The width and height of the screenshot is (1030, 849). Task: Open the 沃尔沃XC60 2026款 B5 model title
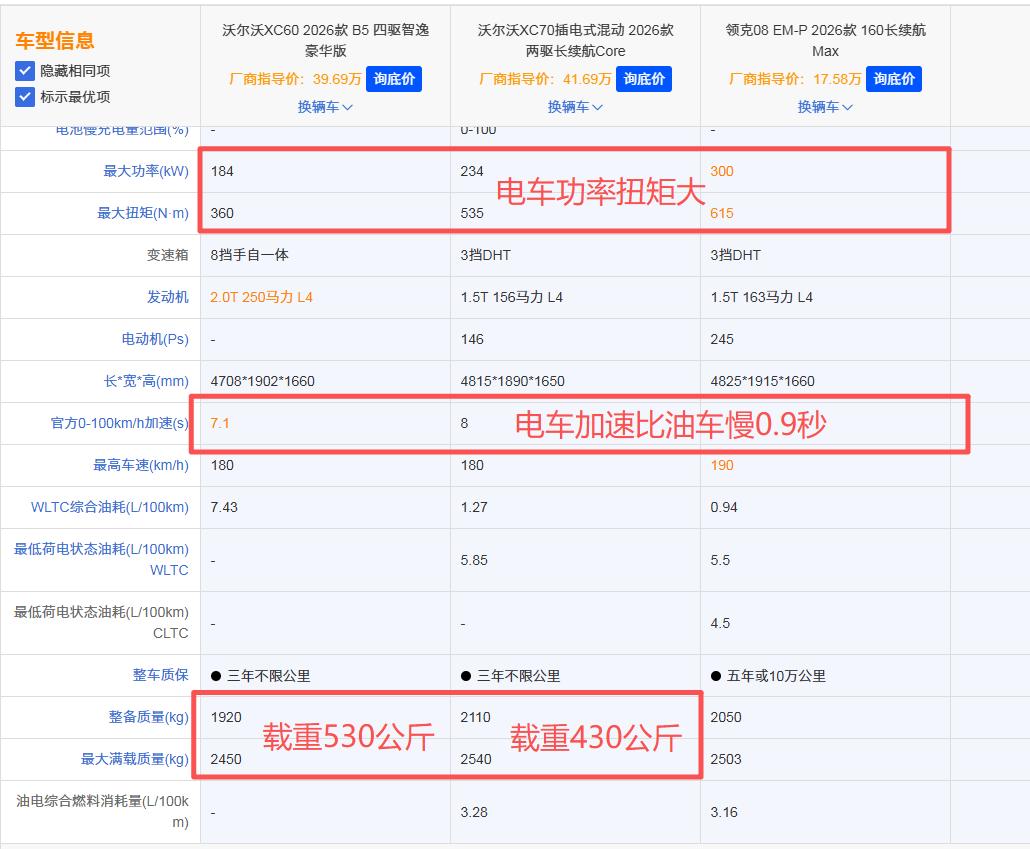pyautogui.click(x=325, y=40)
